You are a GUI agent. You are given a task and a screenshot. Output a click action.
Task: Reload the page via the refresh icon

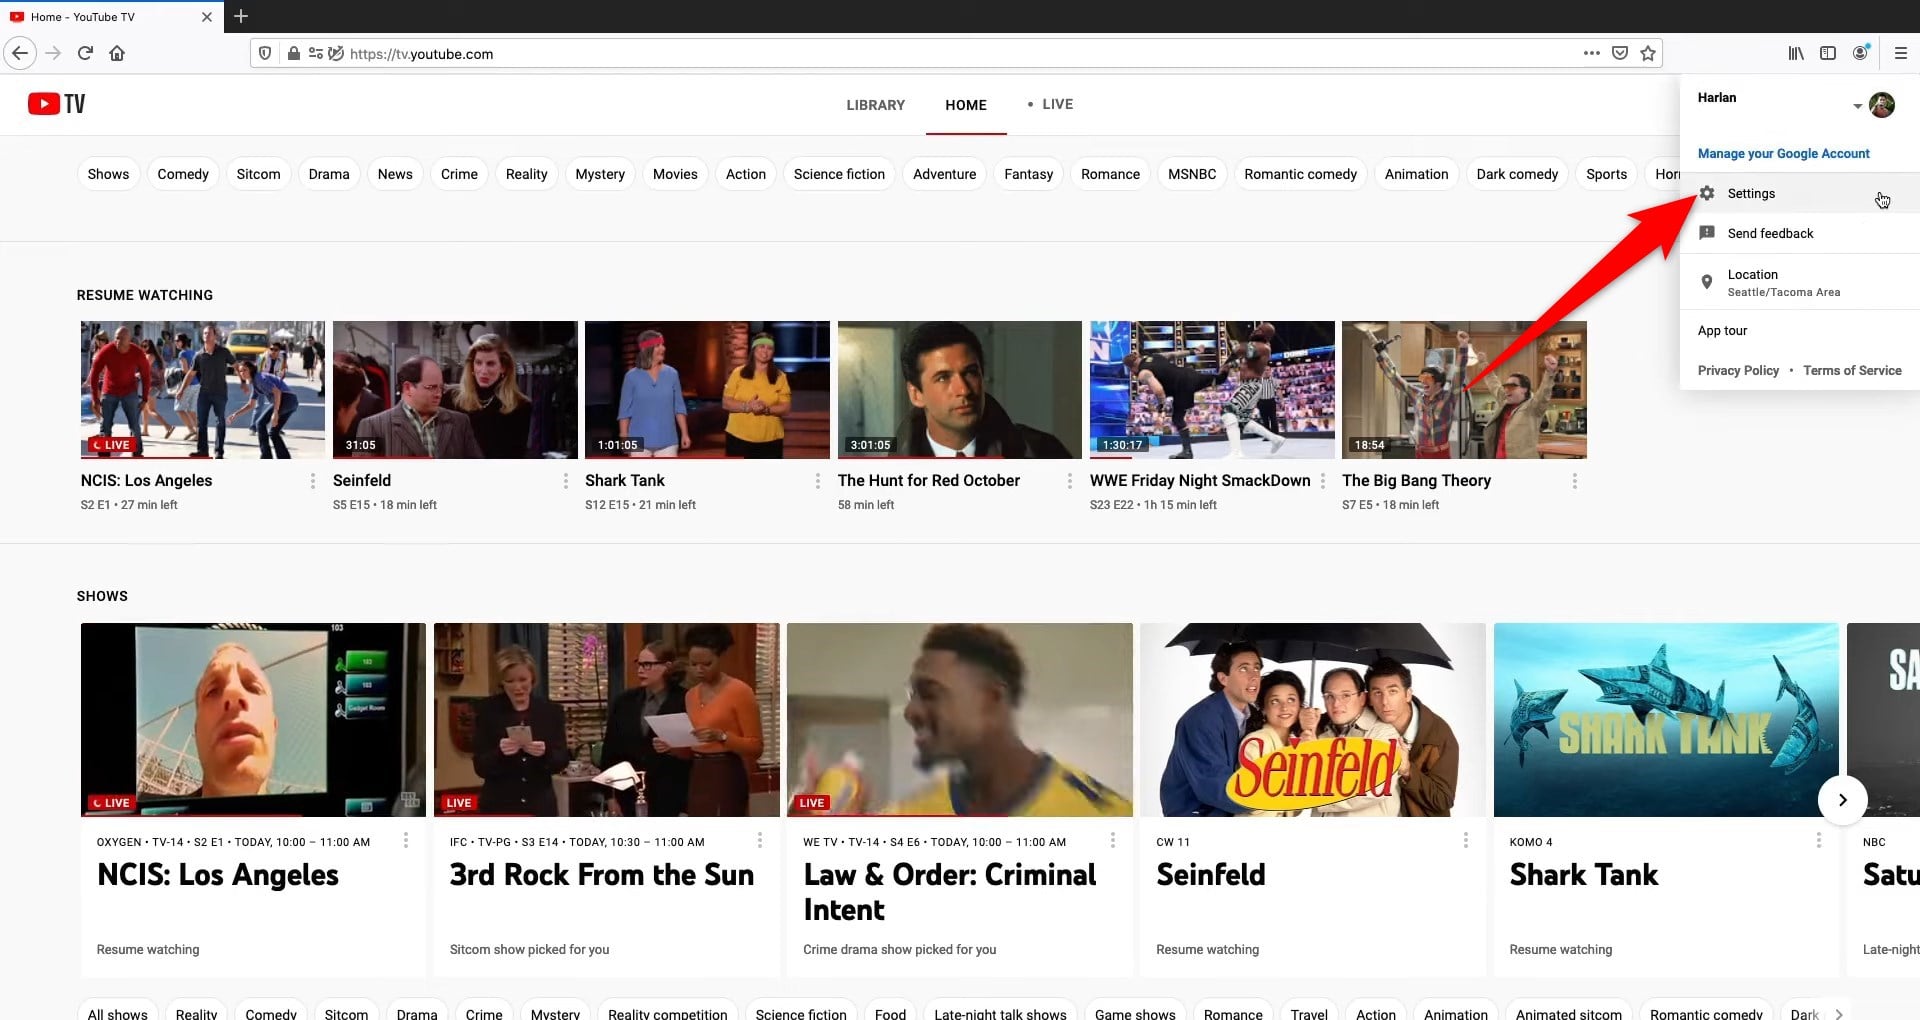(85, 53)
